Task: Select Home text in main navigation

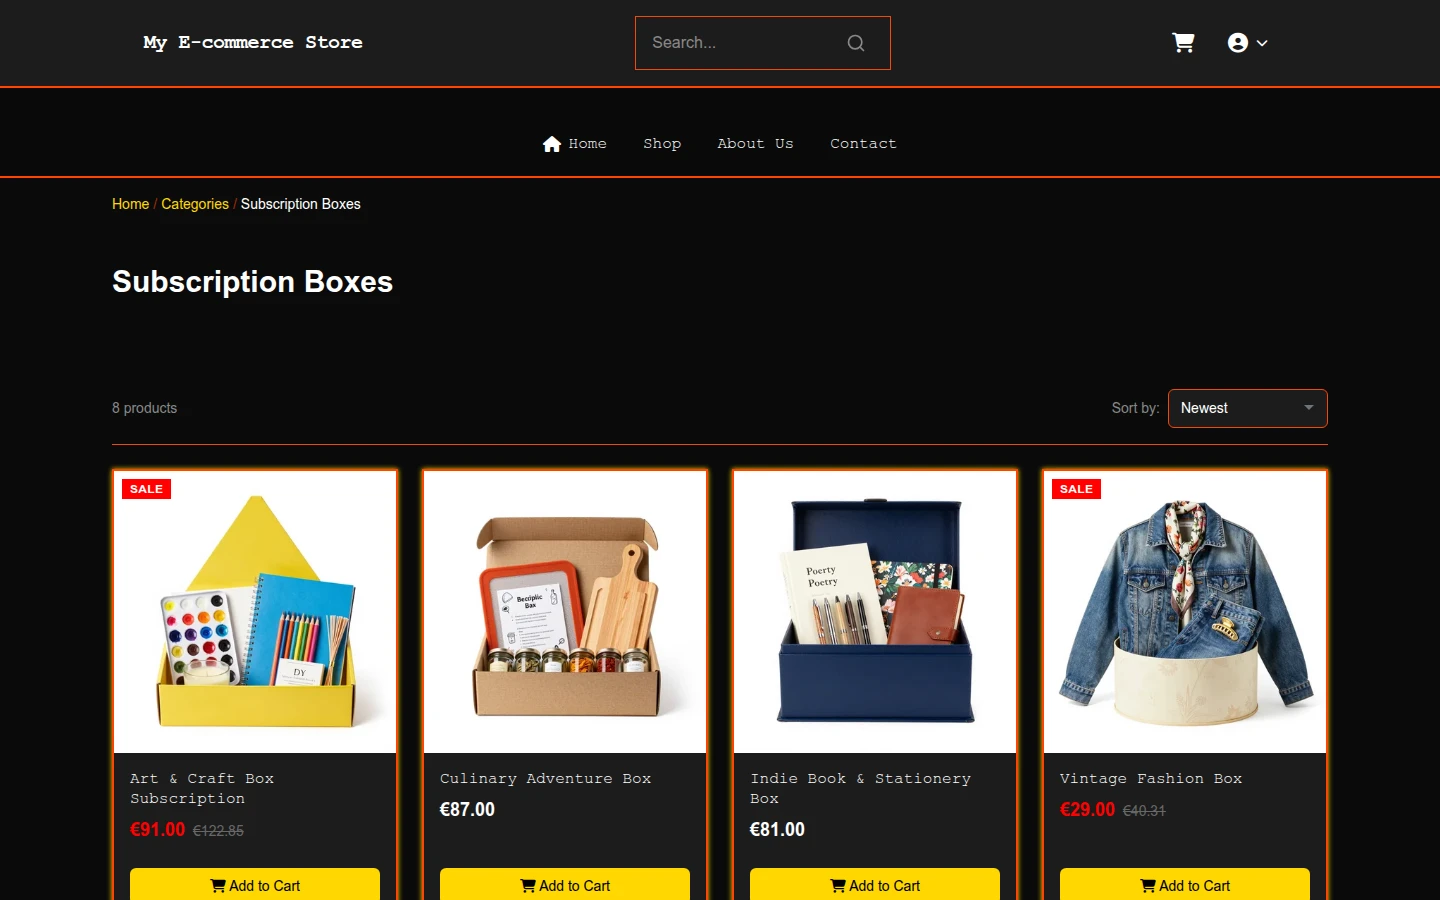Action: 587,144
